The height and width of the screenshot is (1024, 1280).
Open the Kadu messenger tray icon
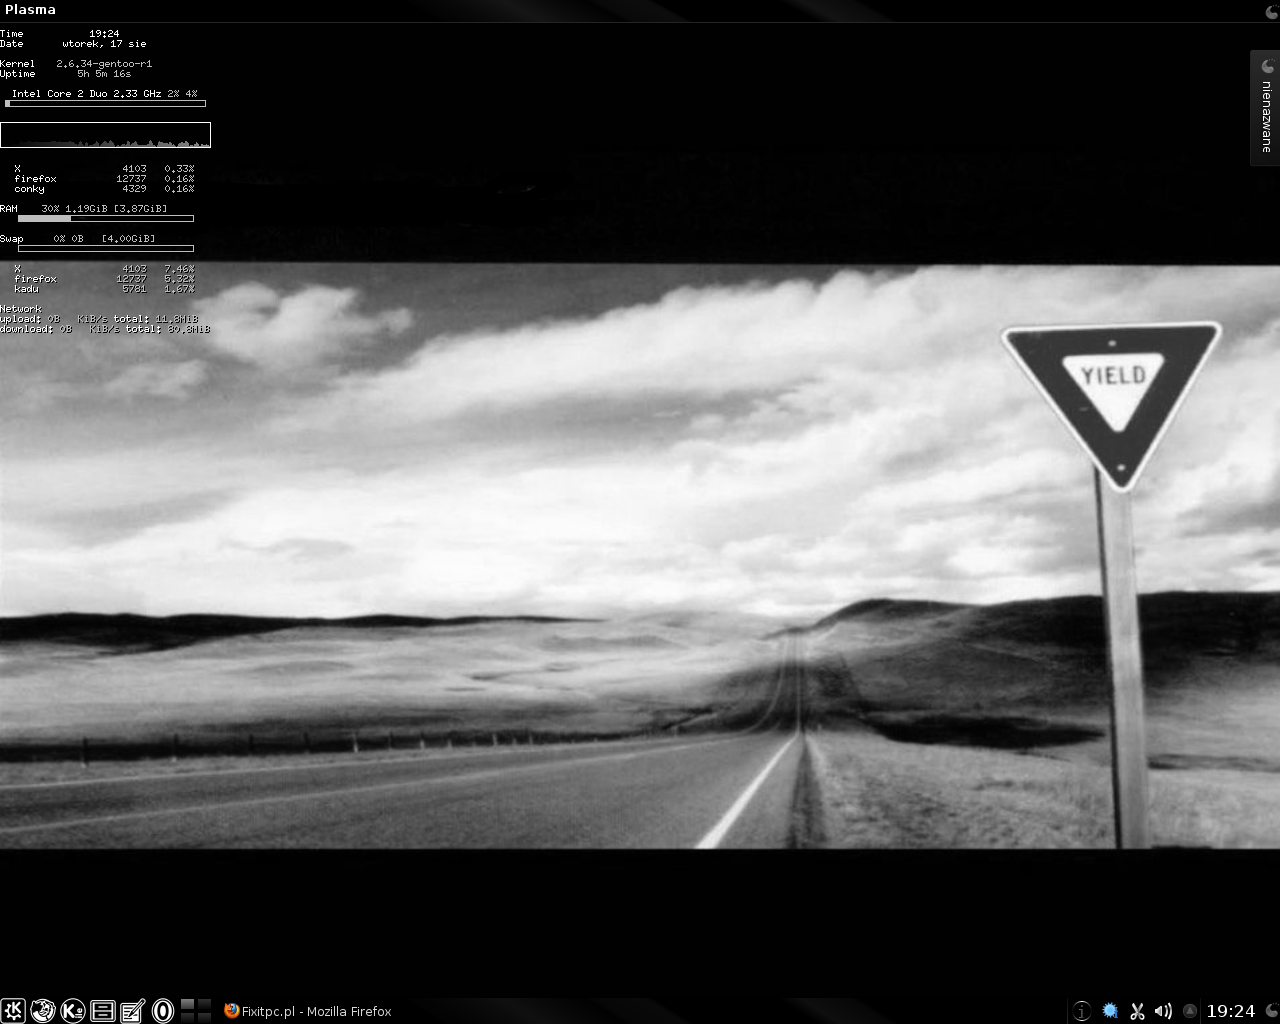point(1109,1011)
